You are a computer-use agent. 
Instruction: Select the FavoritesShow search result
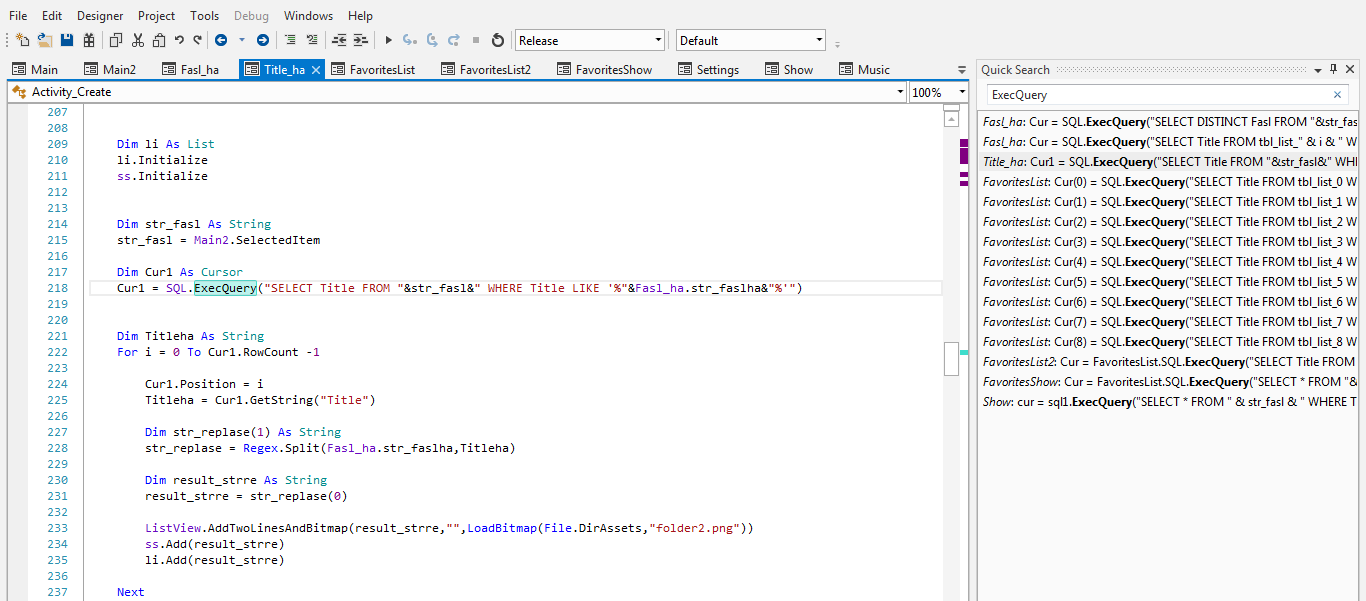(1168, 382)
